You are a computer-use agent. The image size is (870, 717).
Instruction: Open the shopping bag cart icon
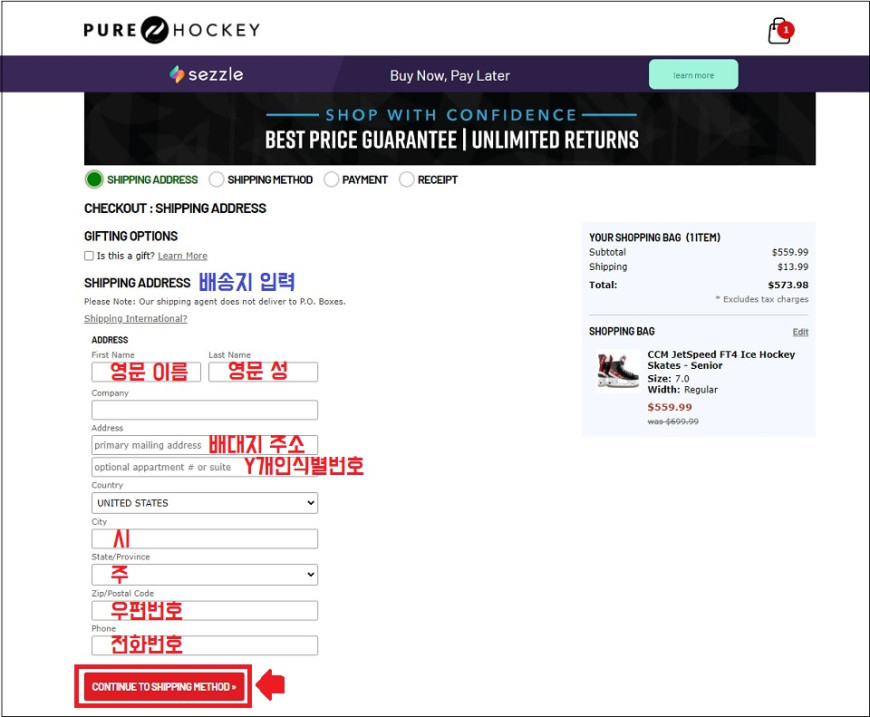(780, 31)
